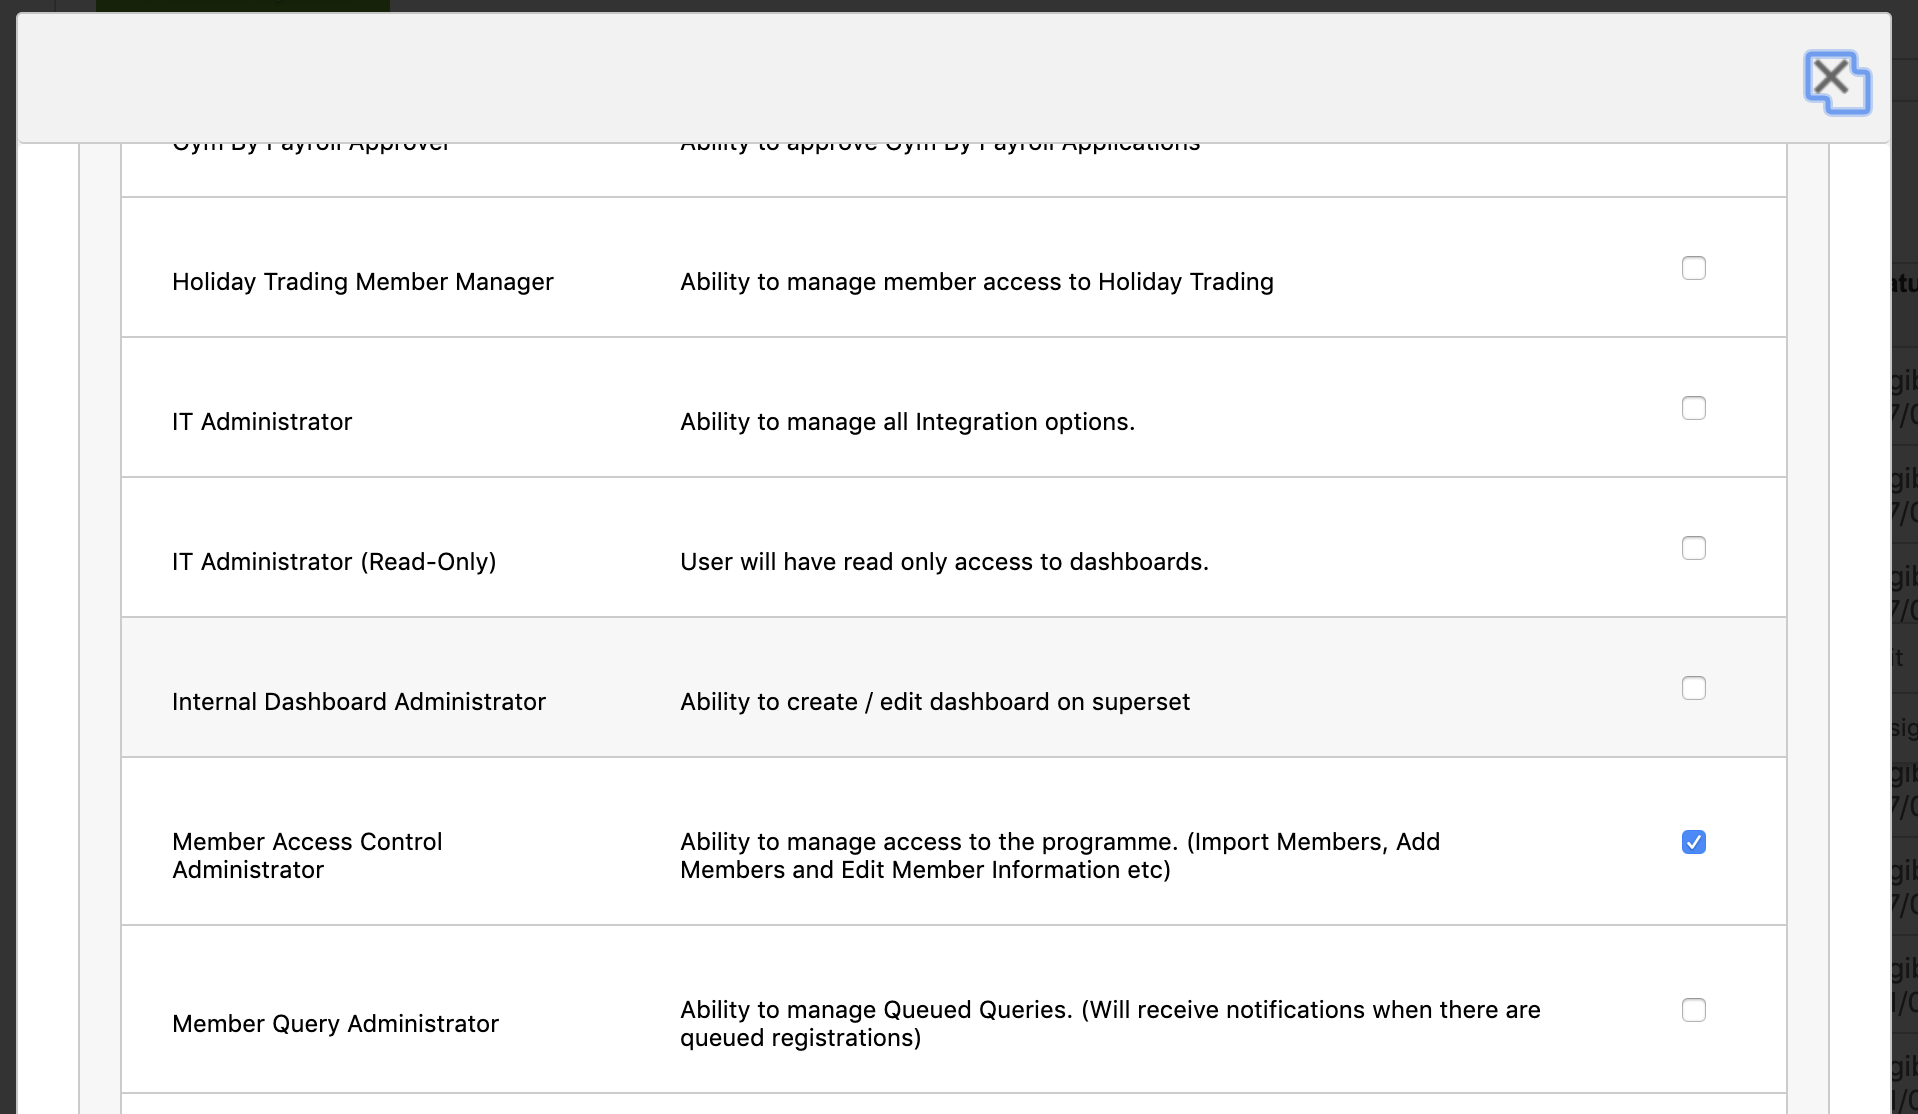Image resolution: width=1918 pixels, height=1114 pixels.
Task: Uncheck Member Access Control Administrator checkbox
Action: (x=1693, y=842)
